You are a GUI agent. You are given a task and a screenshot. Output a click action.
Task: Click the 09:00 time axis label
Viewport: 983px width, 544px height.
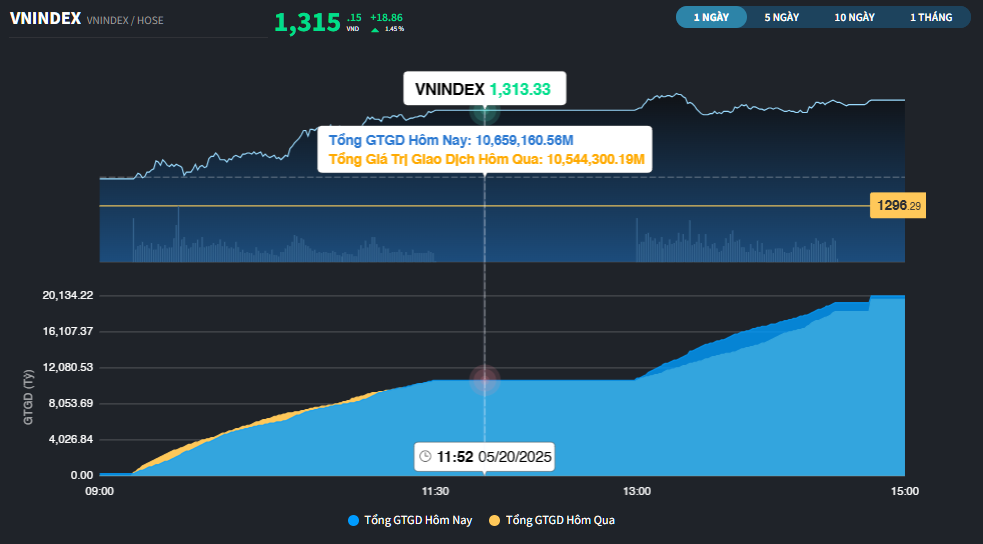click(100, 491)
